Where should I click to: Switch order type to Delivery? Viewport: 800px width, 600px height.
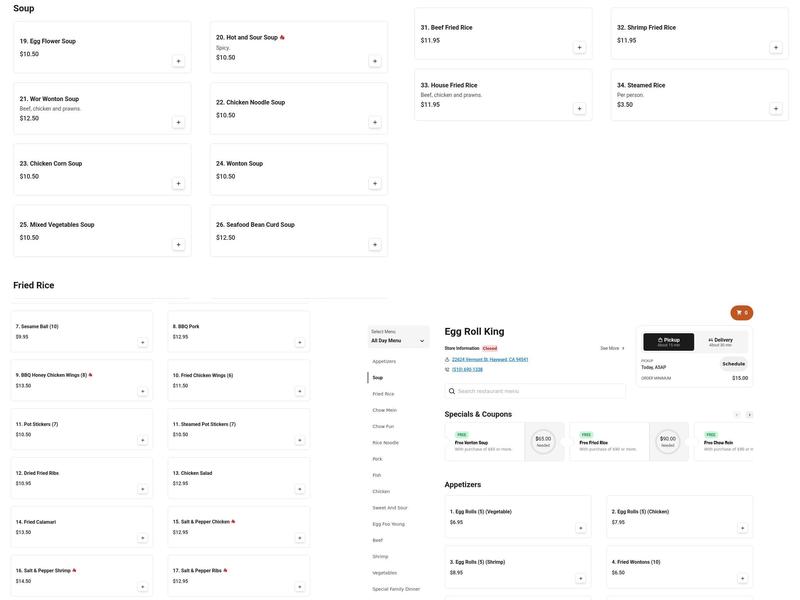click(720, 342)
